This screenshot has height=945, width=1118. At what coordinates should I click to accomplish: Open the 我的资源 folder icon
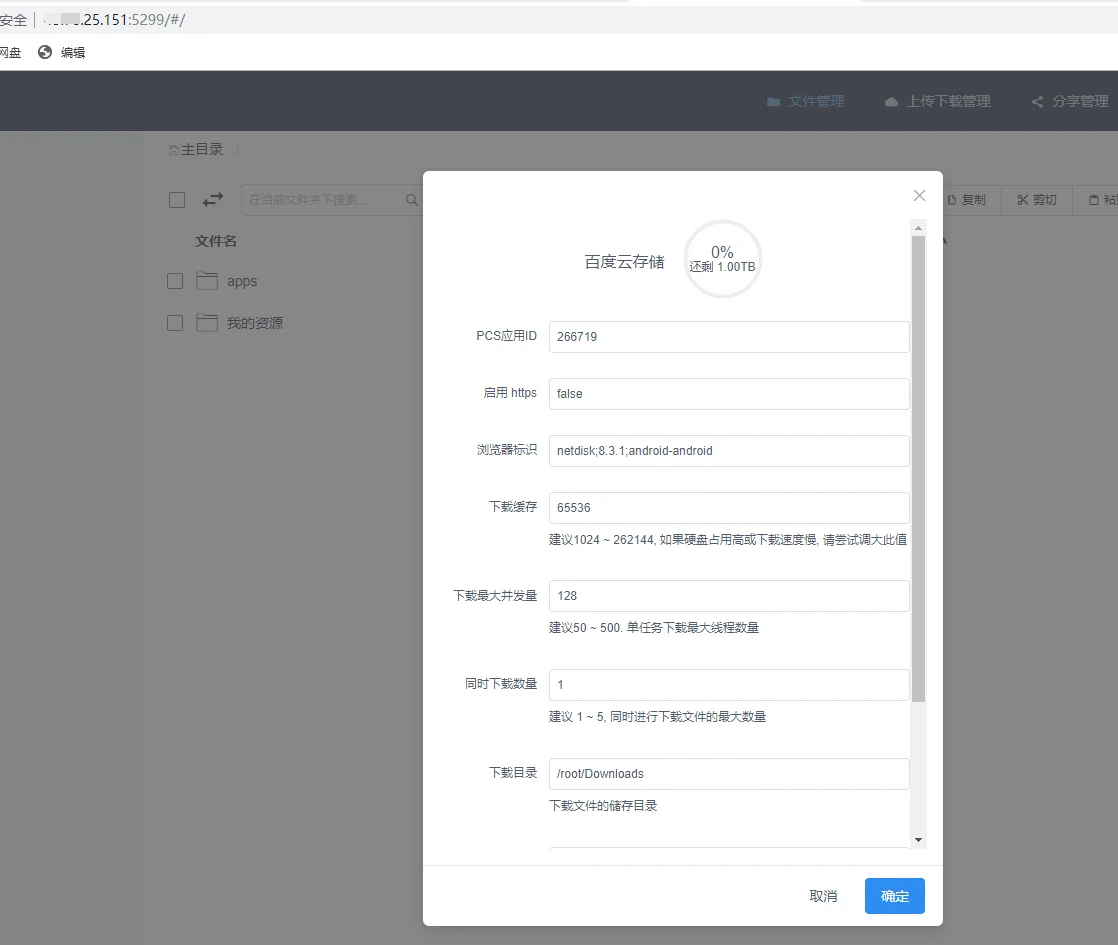click(207, 323)
